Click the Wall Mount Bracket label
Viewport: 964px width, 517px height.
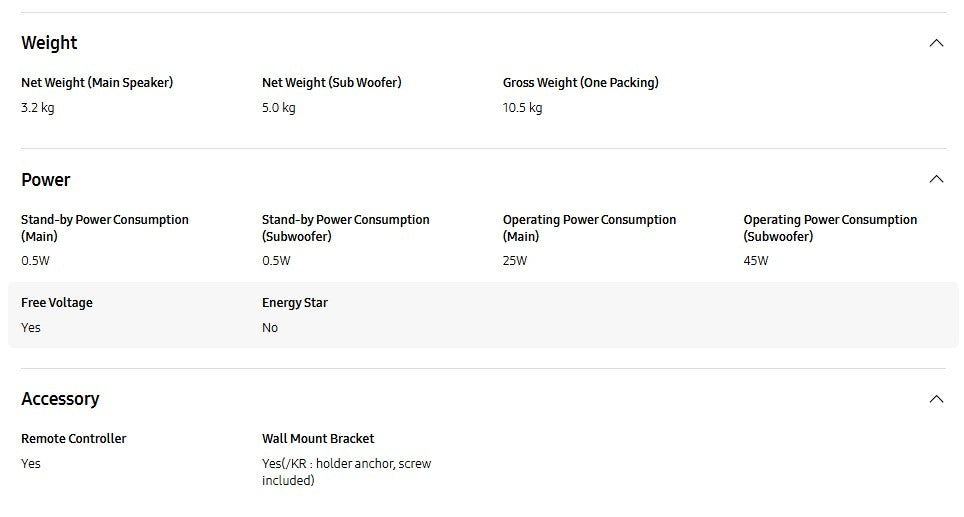318,439
